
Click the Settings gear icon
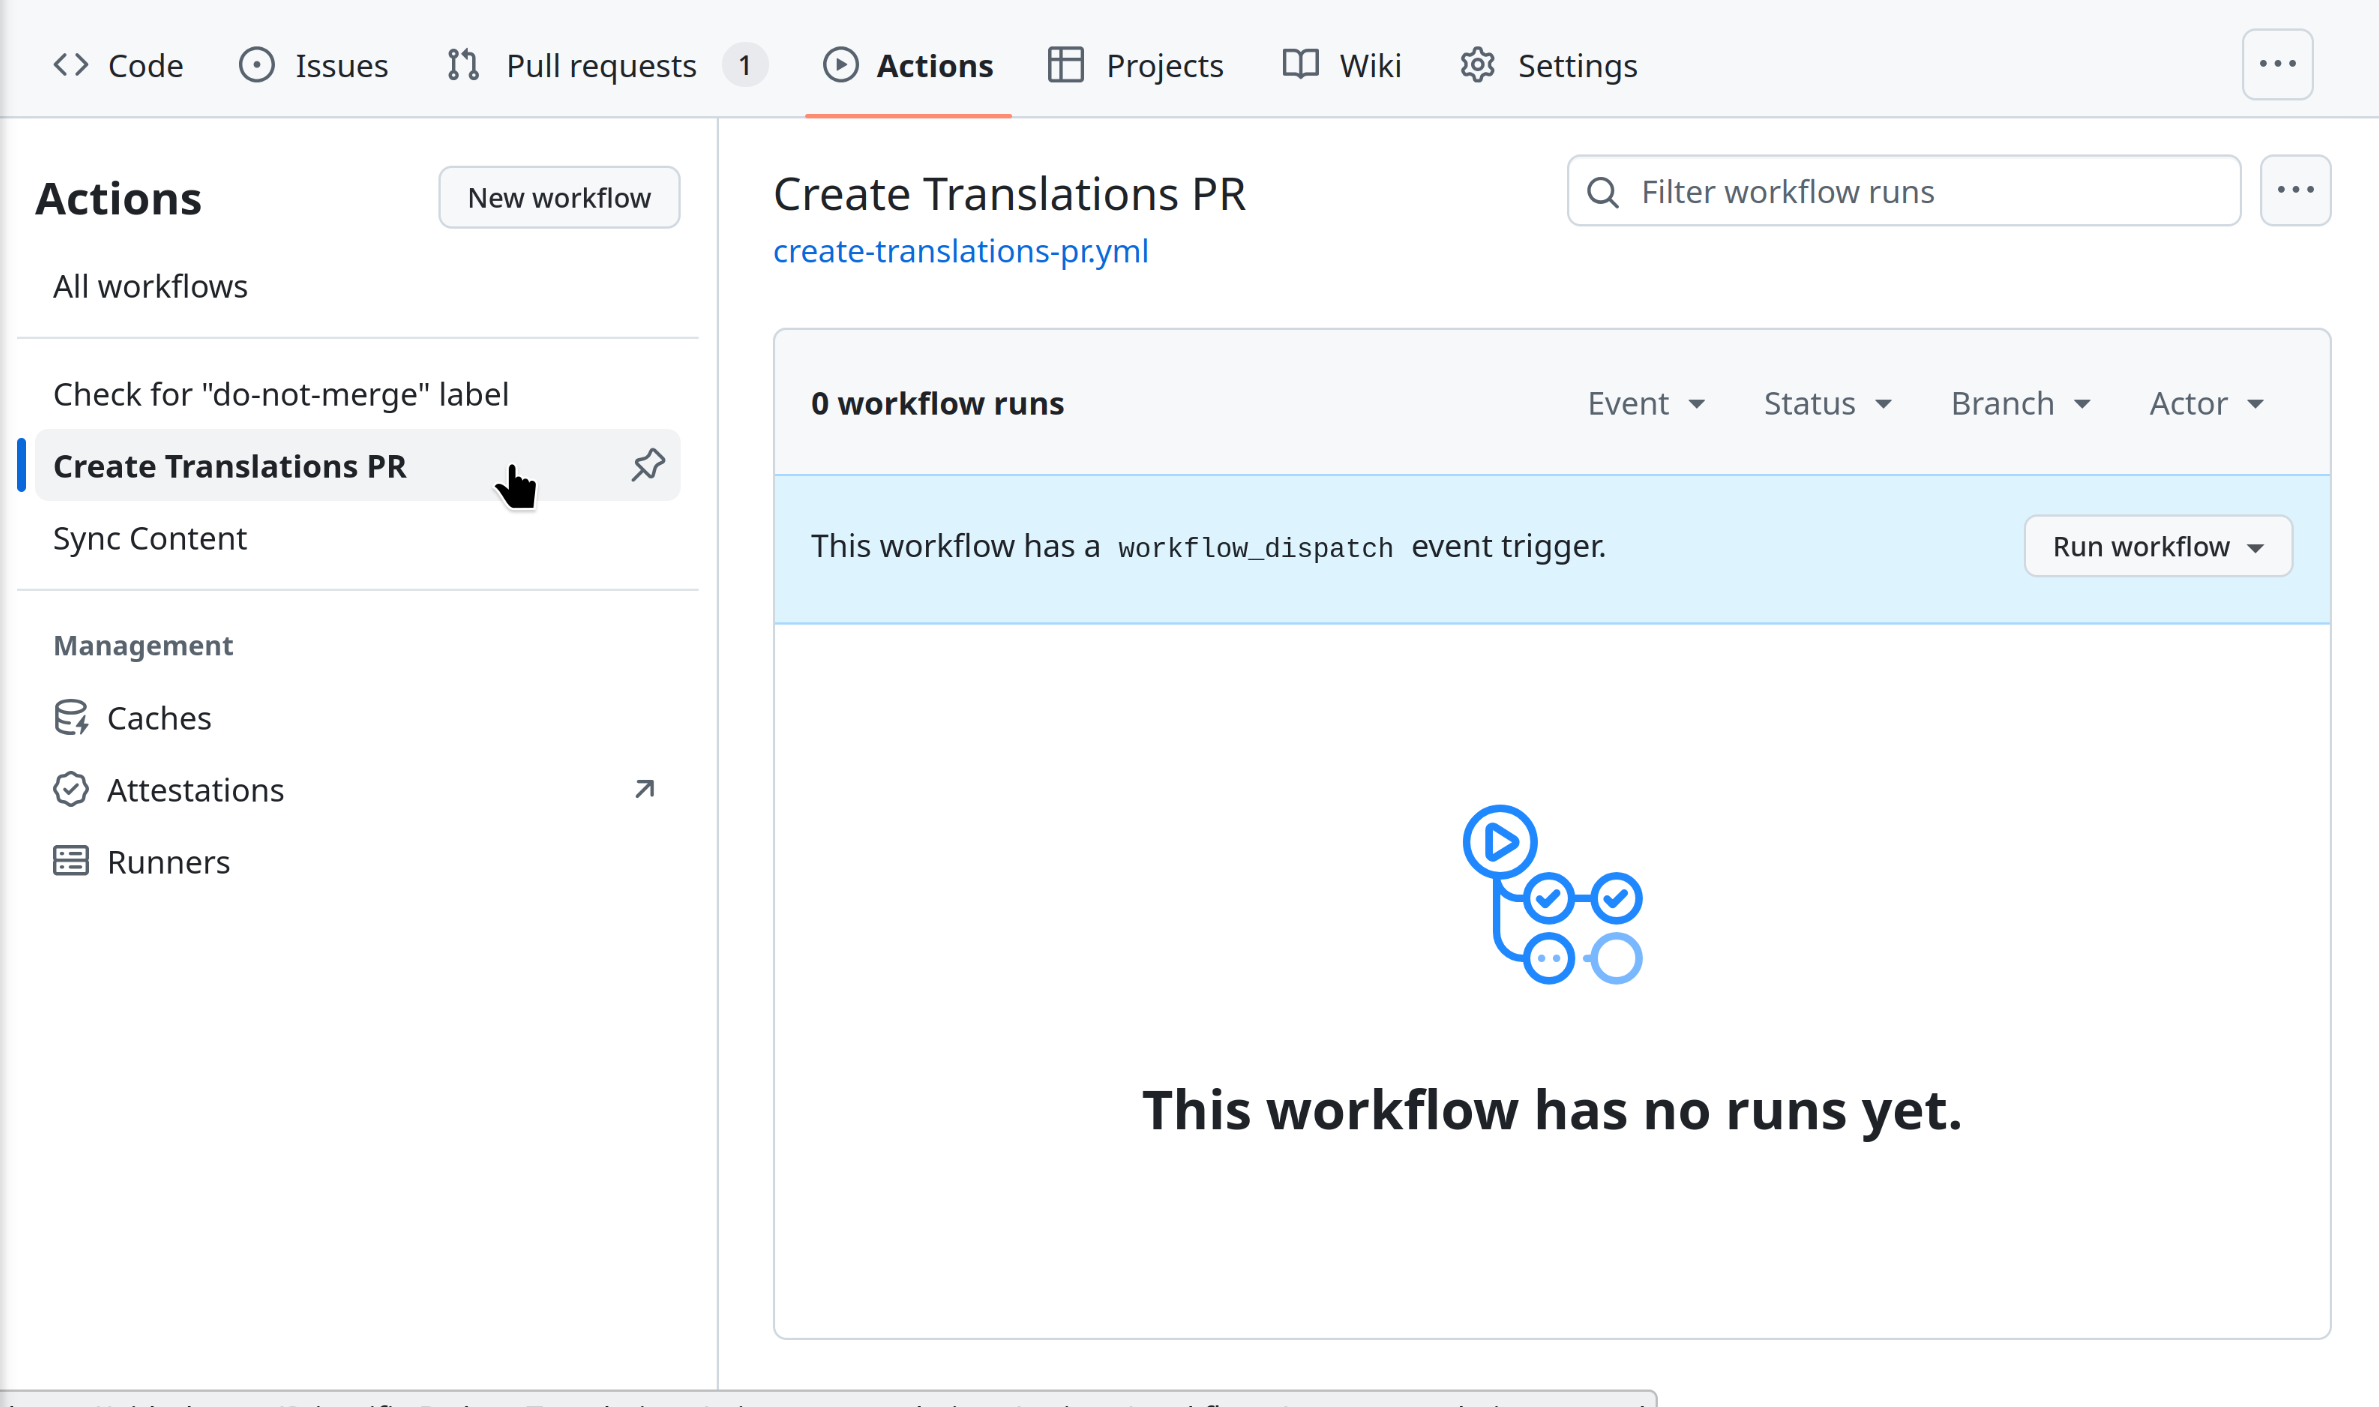click(x=1477, y=65)
